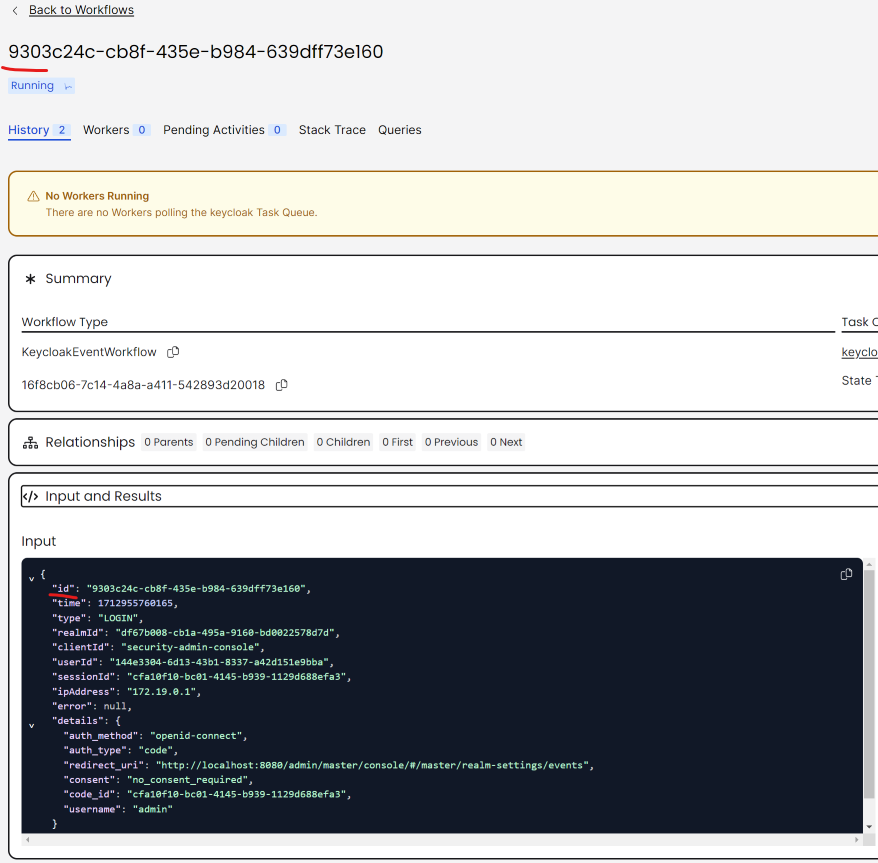Click the Input JSON vertical scrollbar
The image size is (878, 863).
tap(869, 684)
